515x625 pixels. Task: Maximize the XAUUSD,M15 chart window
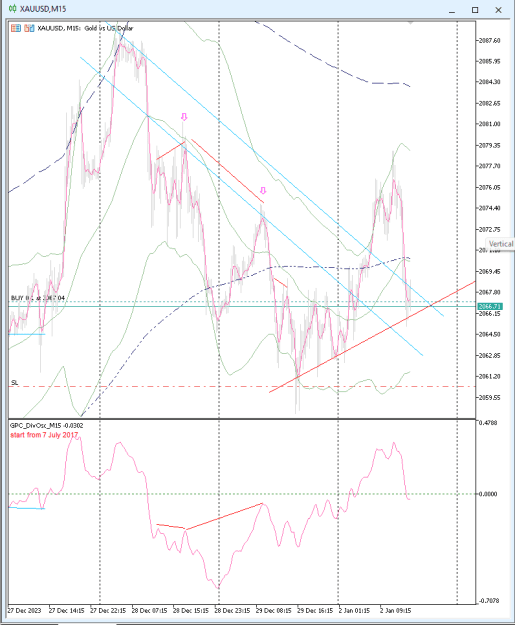point(475,10)
